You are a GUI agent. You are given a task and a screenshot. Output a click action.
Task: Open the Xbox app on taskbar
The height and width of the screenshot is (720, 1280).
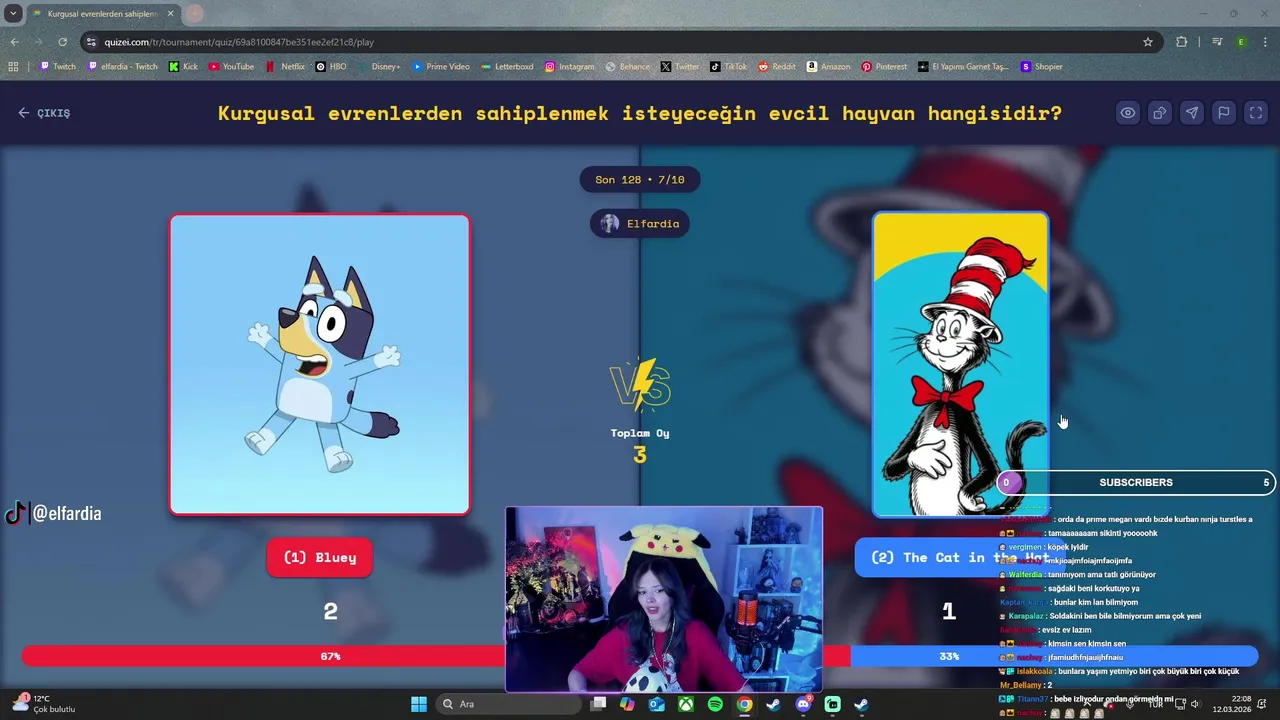tap(686, 704)
